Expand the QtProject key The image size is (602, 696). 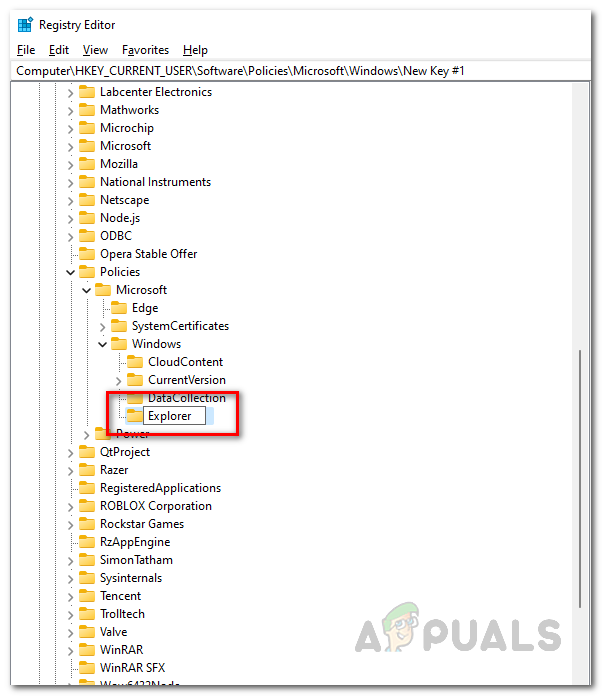(x=70, y=453)
